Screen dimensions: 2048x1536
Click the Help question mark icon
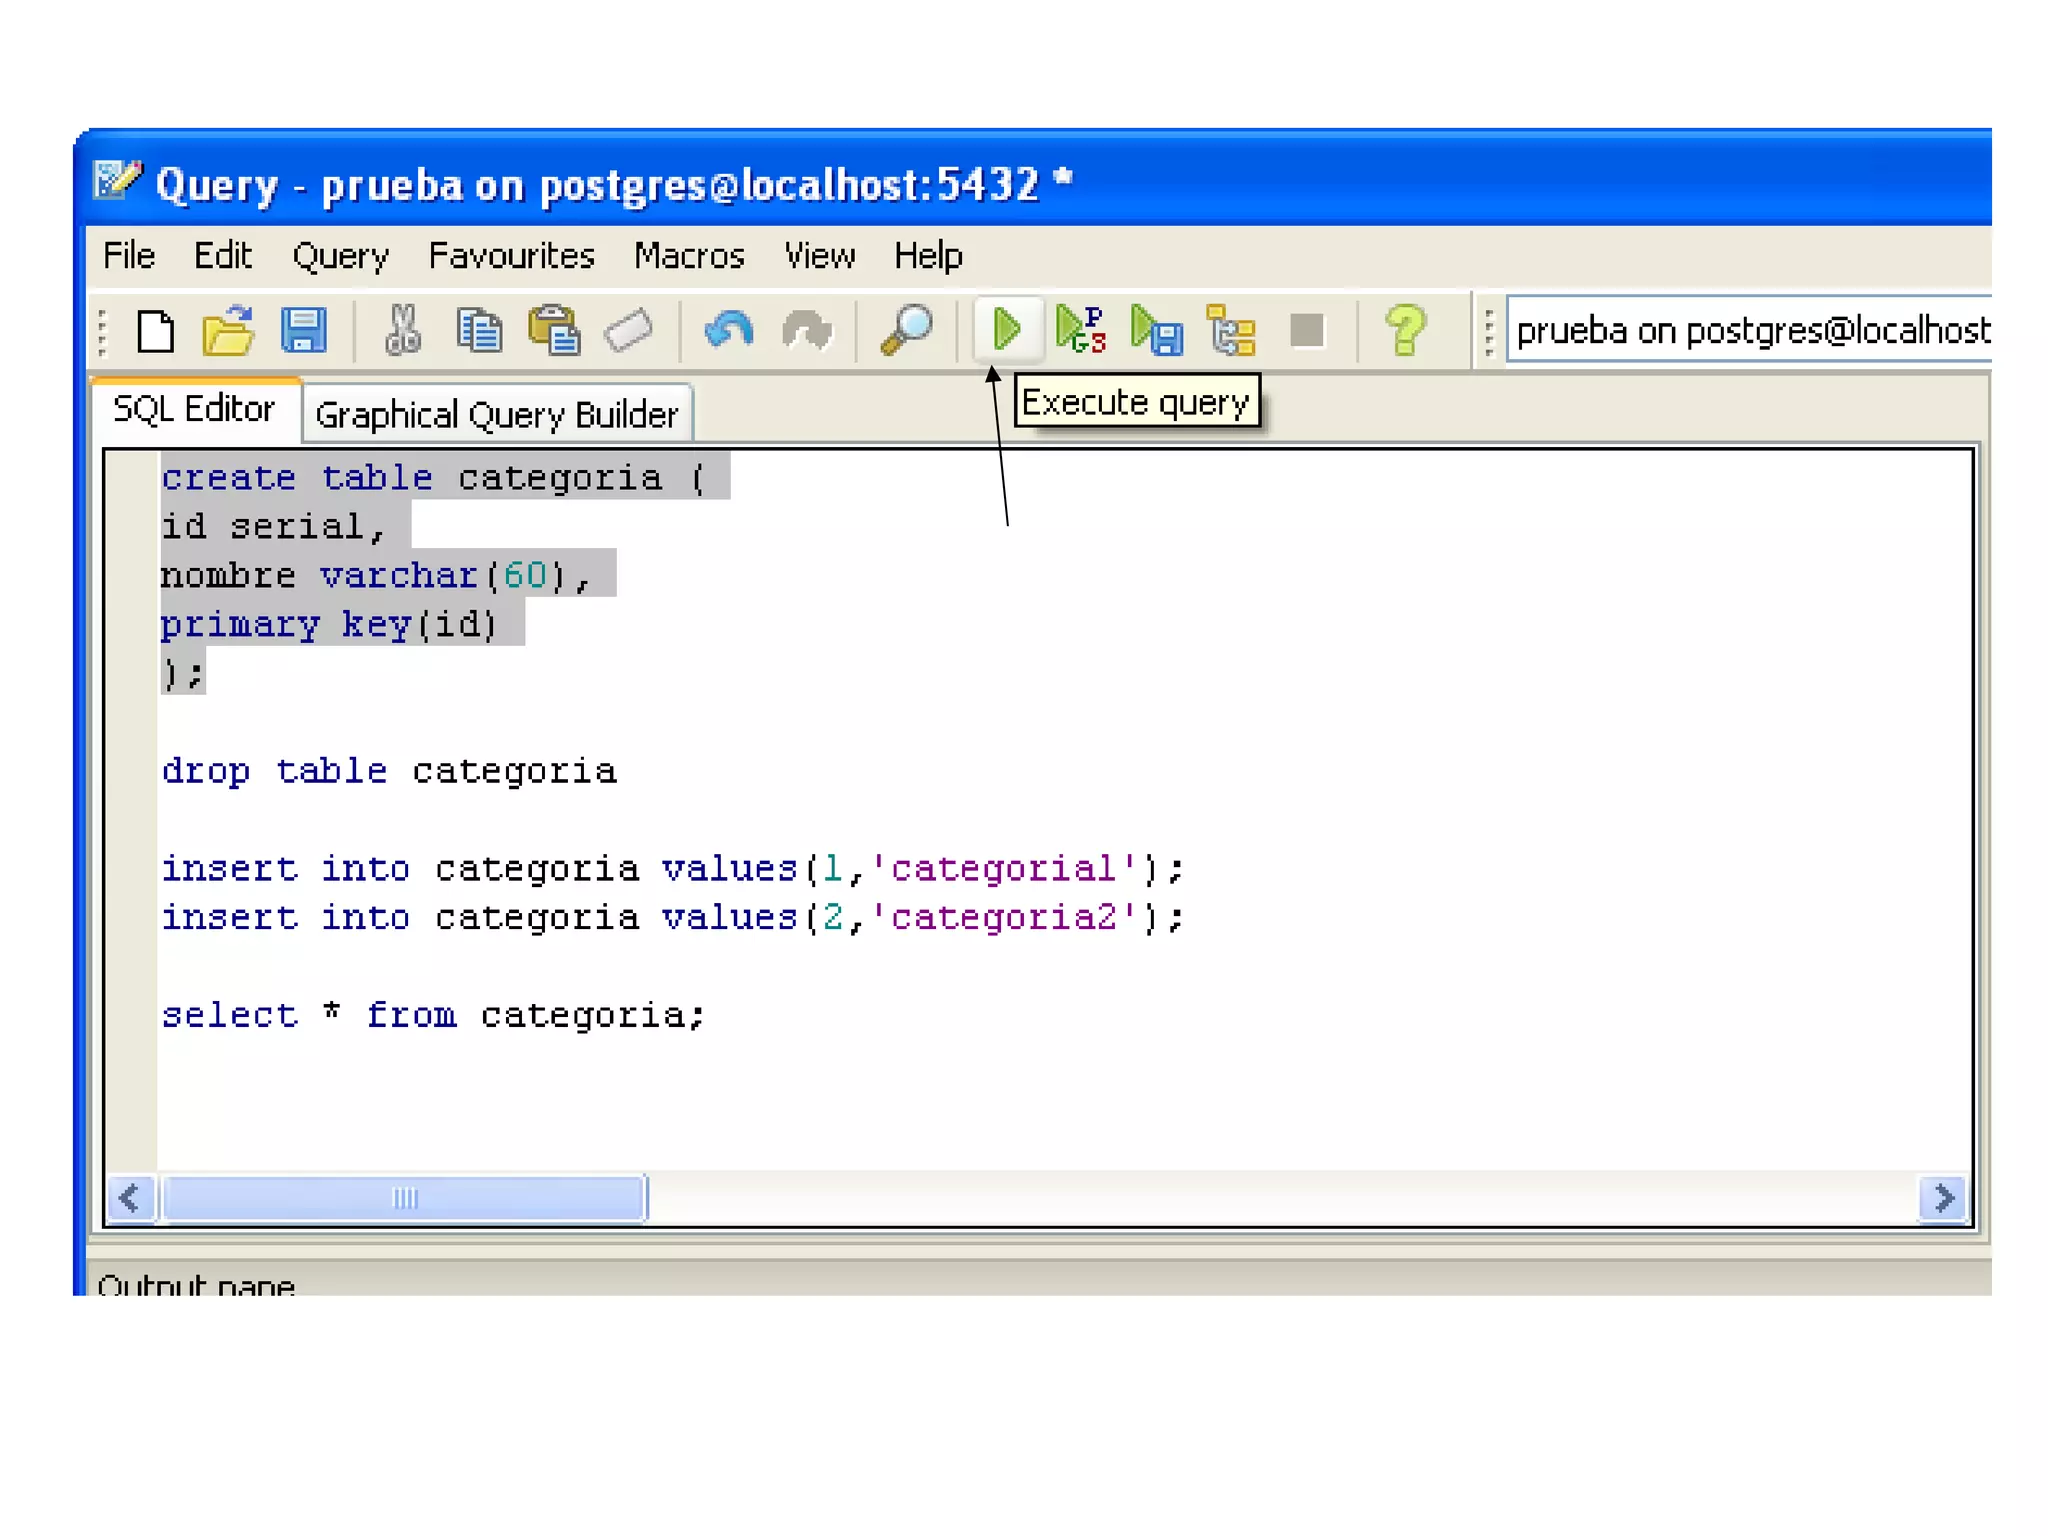pyautogui.click(x=1405, y=330)
